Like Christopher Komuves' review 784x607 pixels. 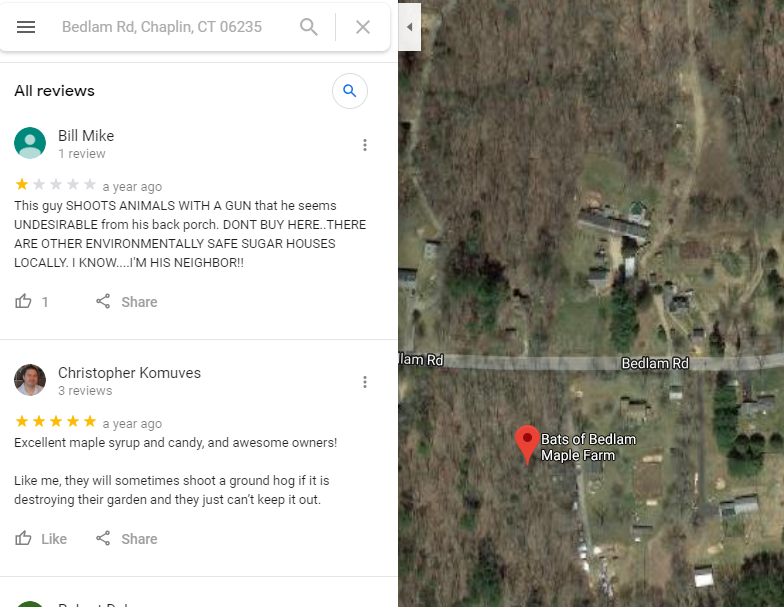pyautogui.click(x=40, y=538)
